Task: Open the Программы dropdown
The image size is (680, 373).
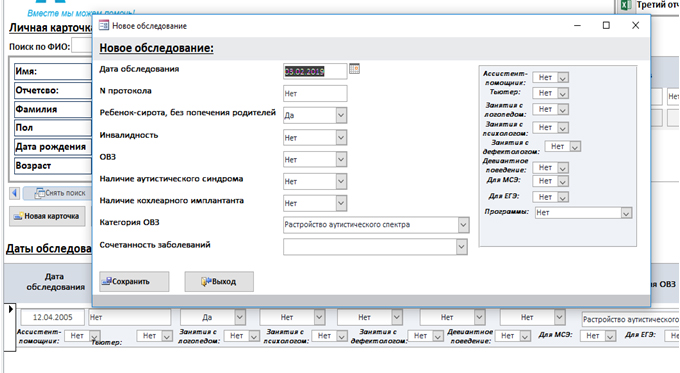Action: point(626,213)
